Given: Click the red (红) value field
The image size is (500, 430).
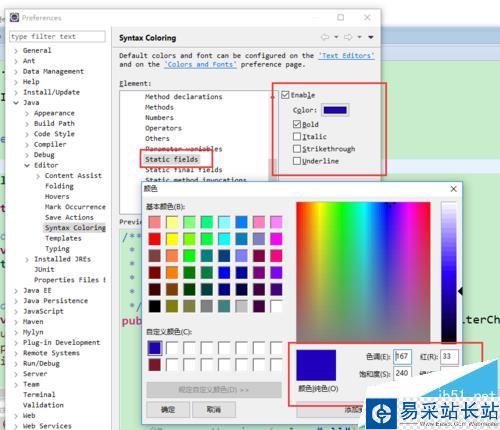Looking at the screenshot, I should (449, 356).
